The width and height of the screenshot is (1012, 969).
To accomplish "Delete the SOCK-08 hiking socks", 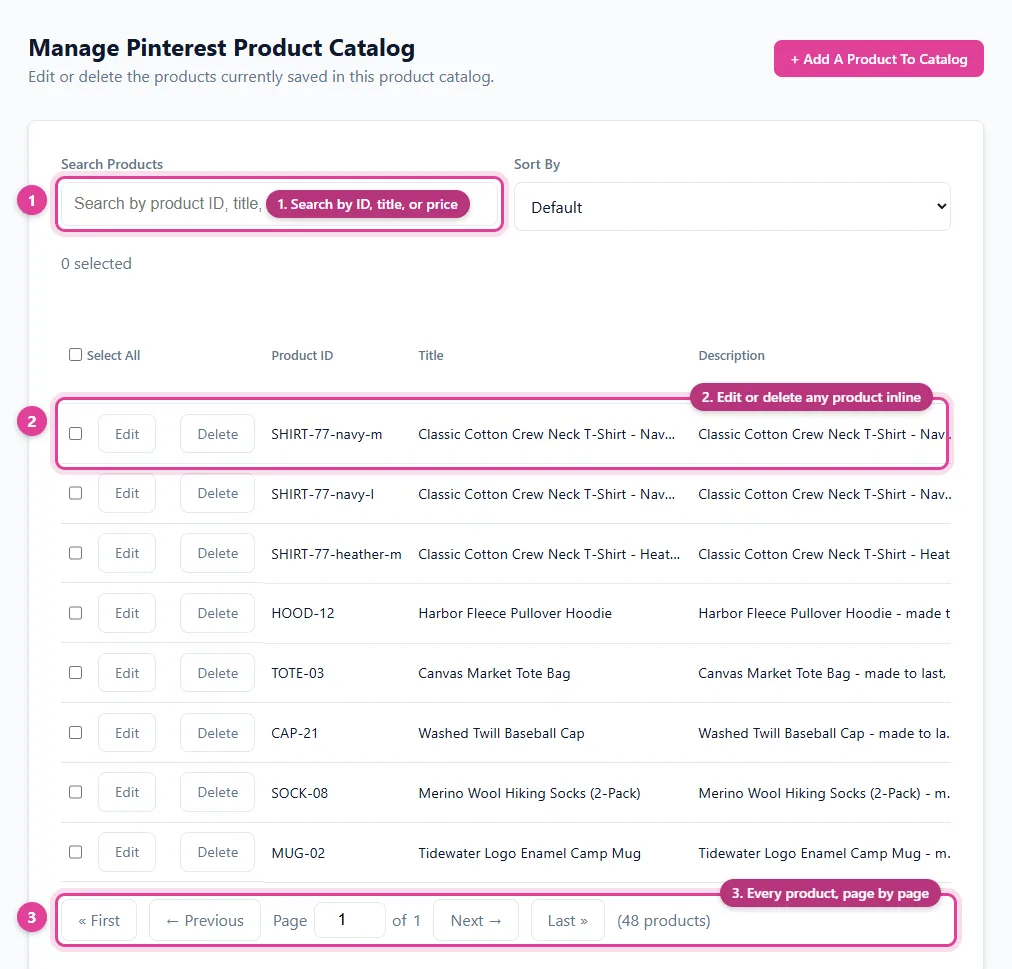I will point(218,792).
